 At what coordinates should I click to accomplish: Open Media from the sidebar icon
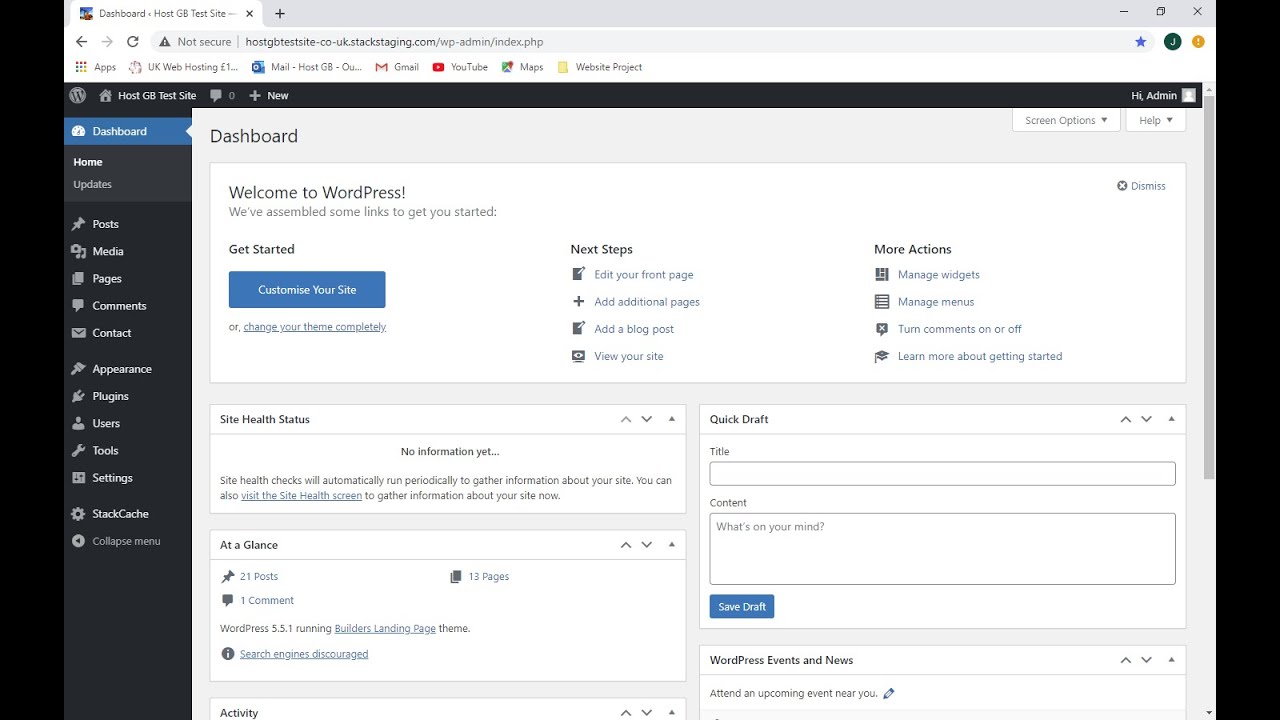coord(78,251)
